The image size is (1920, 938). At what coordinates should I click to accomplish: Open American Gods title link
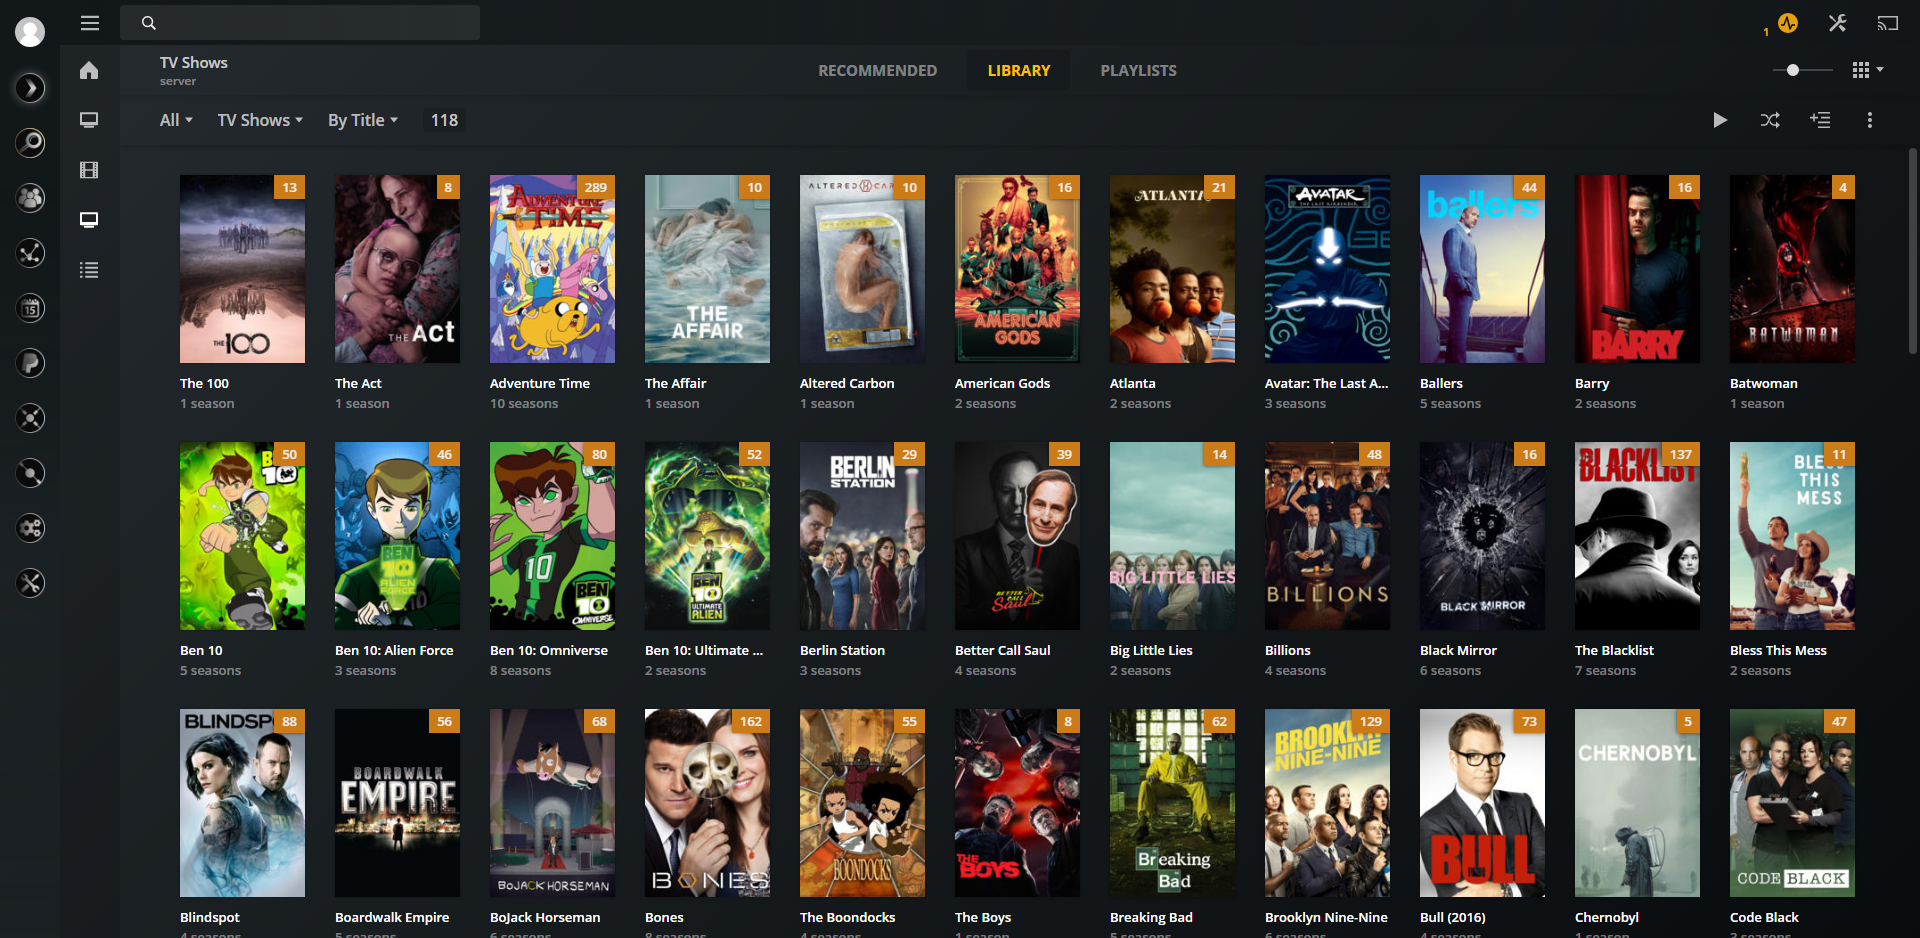(1002, 383)
